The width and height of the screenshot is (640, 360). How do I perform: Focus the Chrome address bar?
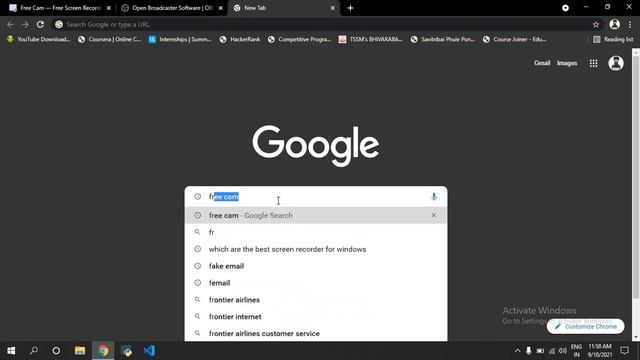tap(327, 24)
